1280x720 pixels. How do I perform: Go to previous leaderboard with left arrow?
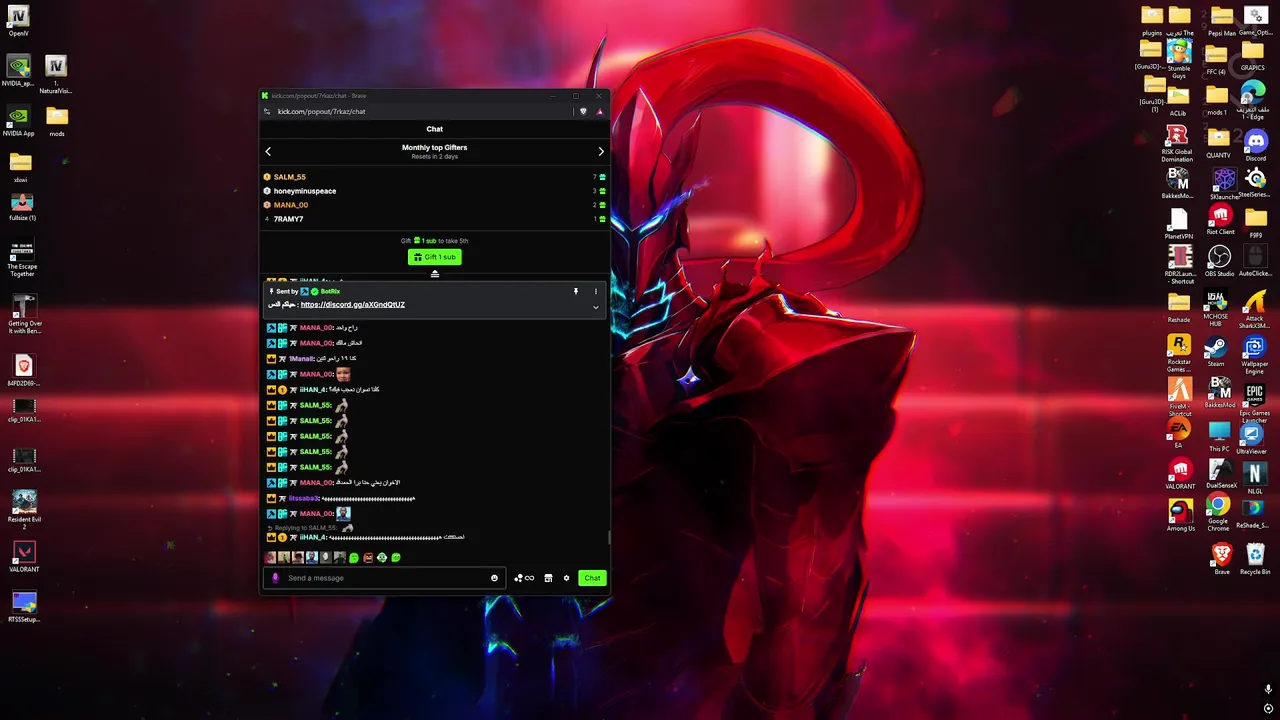268,151
